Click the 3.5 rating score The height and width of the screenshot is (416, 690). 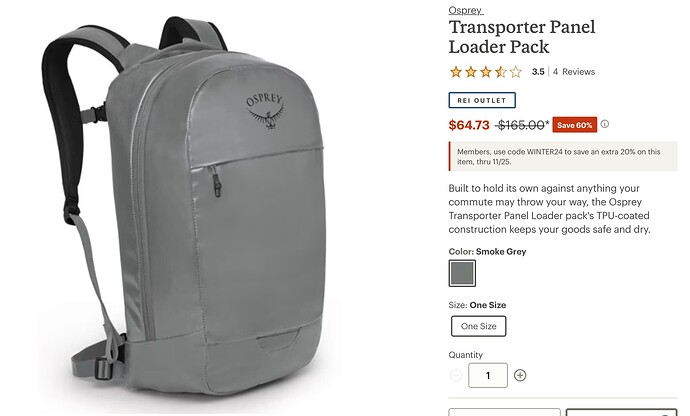tap(538, 72)
